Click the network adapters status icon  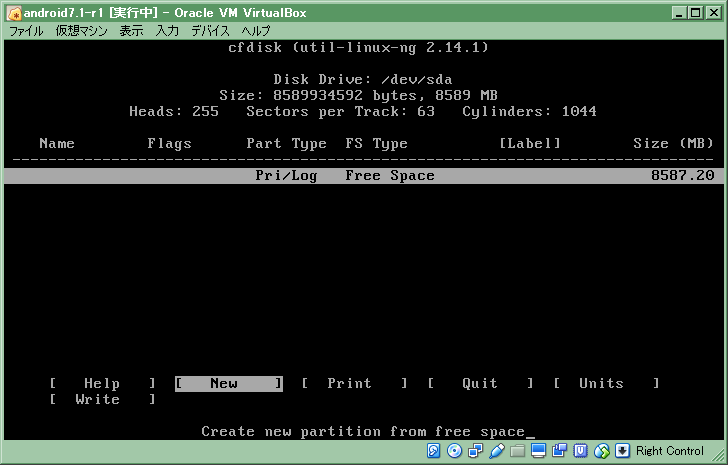pos(475,451)
